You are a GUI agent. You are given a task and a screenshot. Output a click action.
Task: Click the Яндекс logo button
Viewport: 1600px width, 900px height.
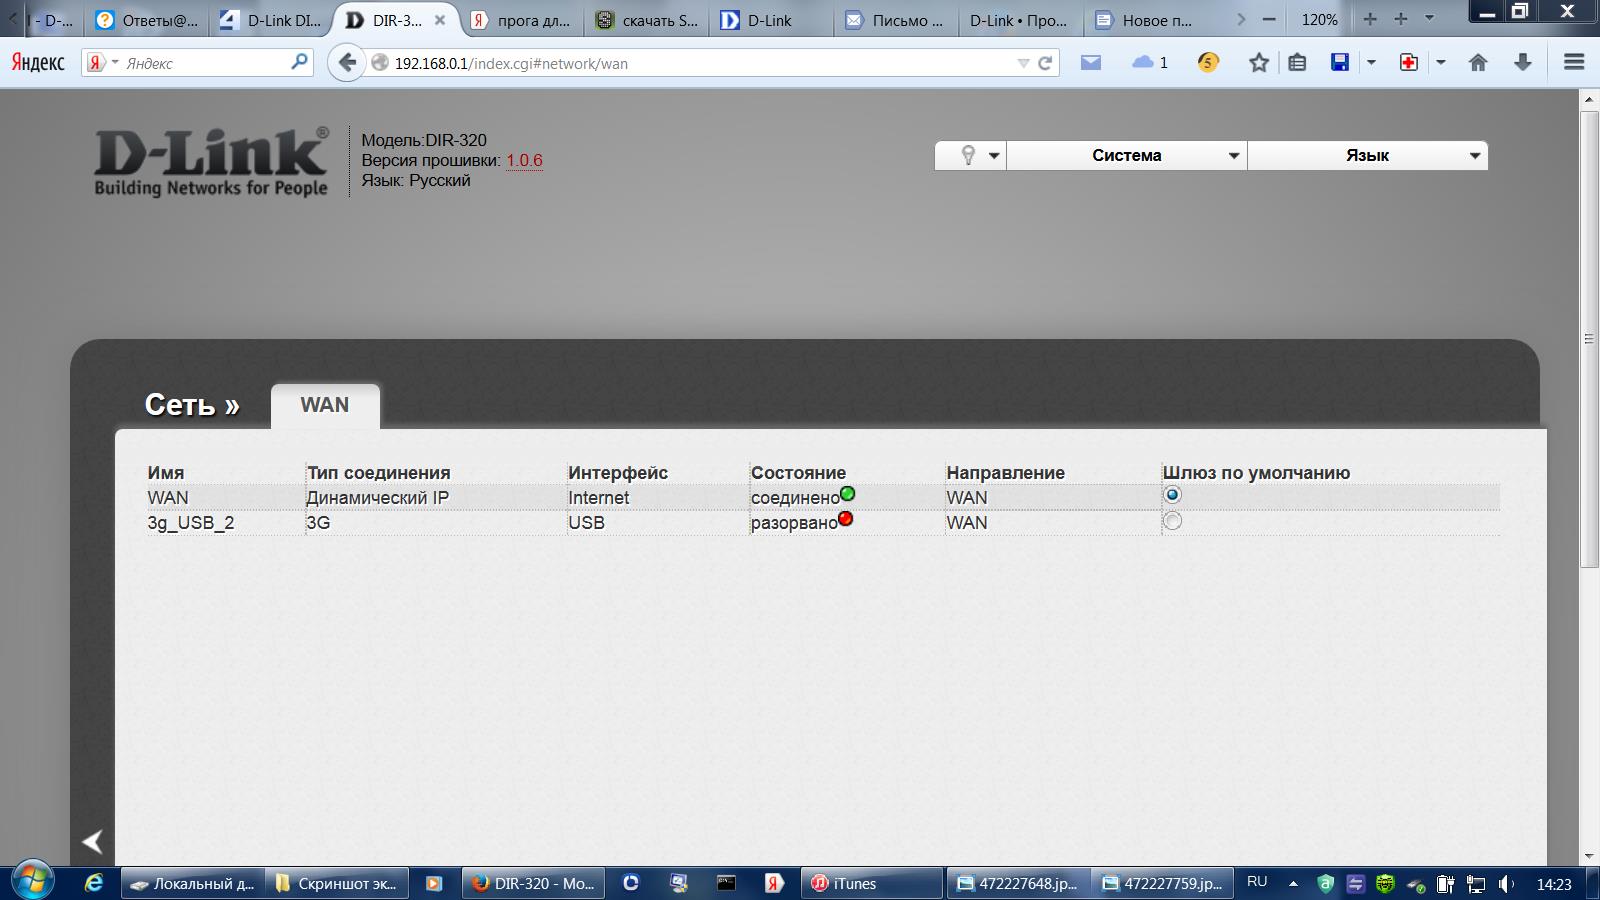38,63
